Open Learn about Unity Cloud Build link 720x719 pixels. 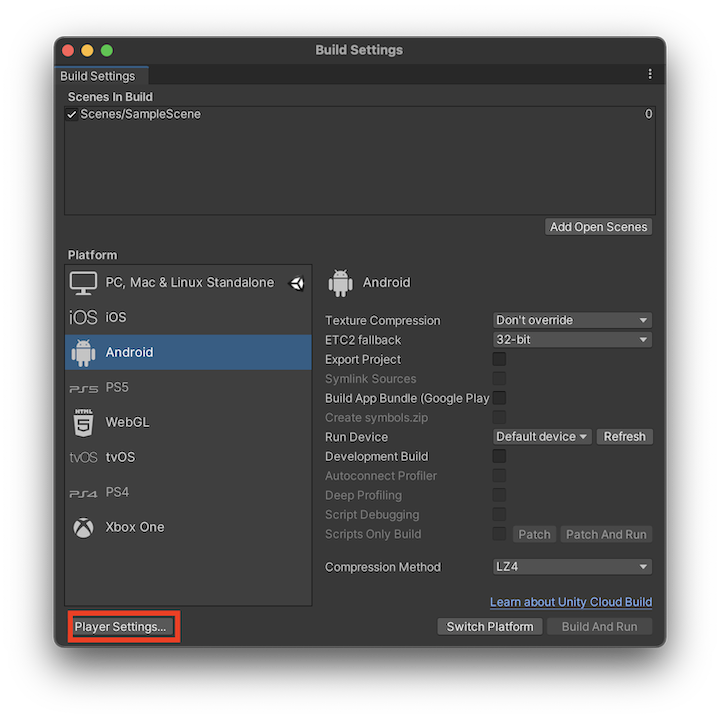[x=571, y=602]
